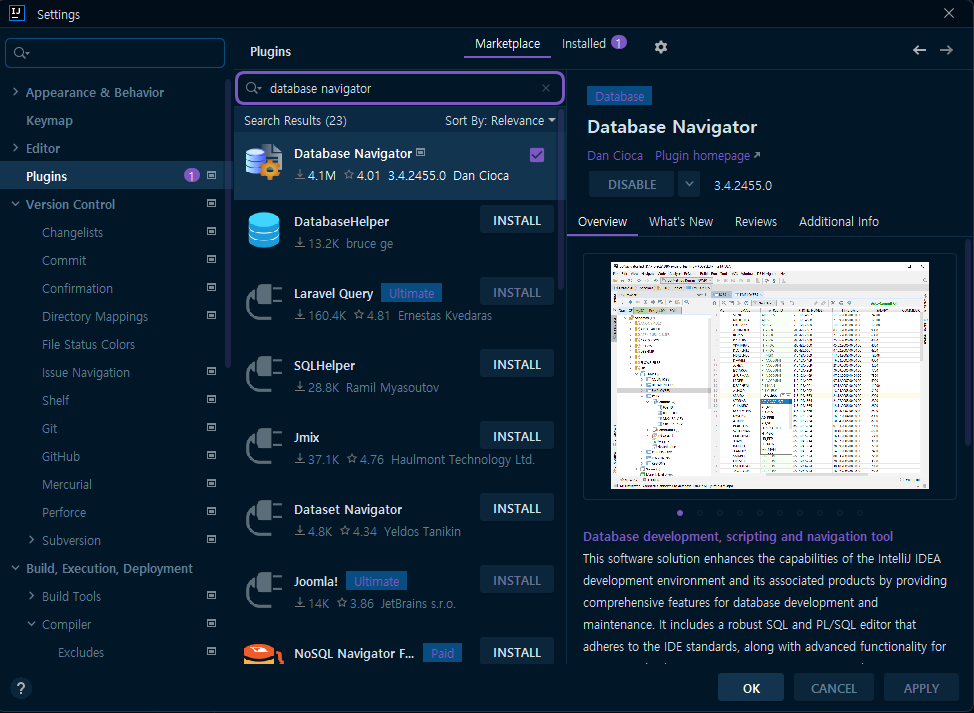Expand the Editor settings node
Viewport: 974px width, 713px height.
pyautogui.click(x=16, y=148)
